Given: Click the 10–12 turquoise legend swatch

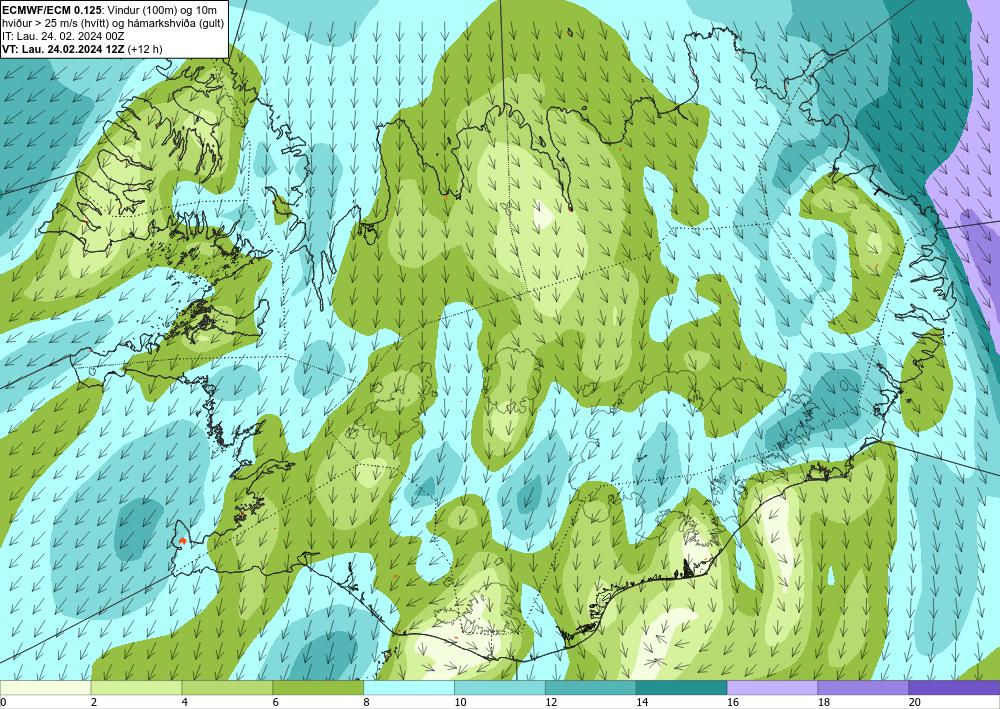Looking at the screenshot, I should pyautogui.click(x=500, y=688).
